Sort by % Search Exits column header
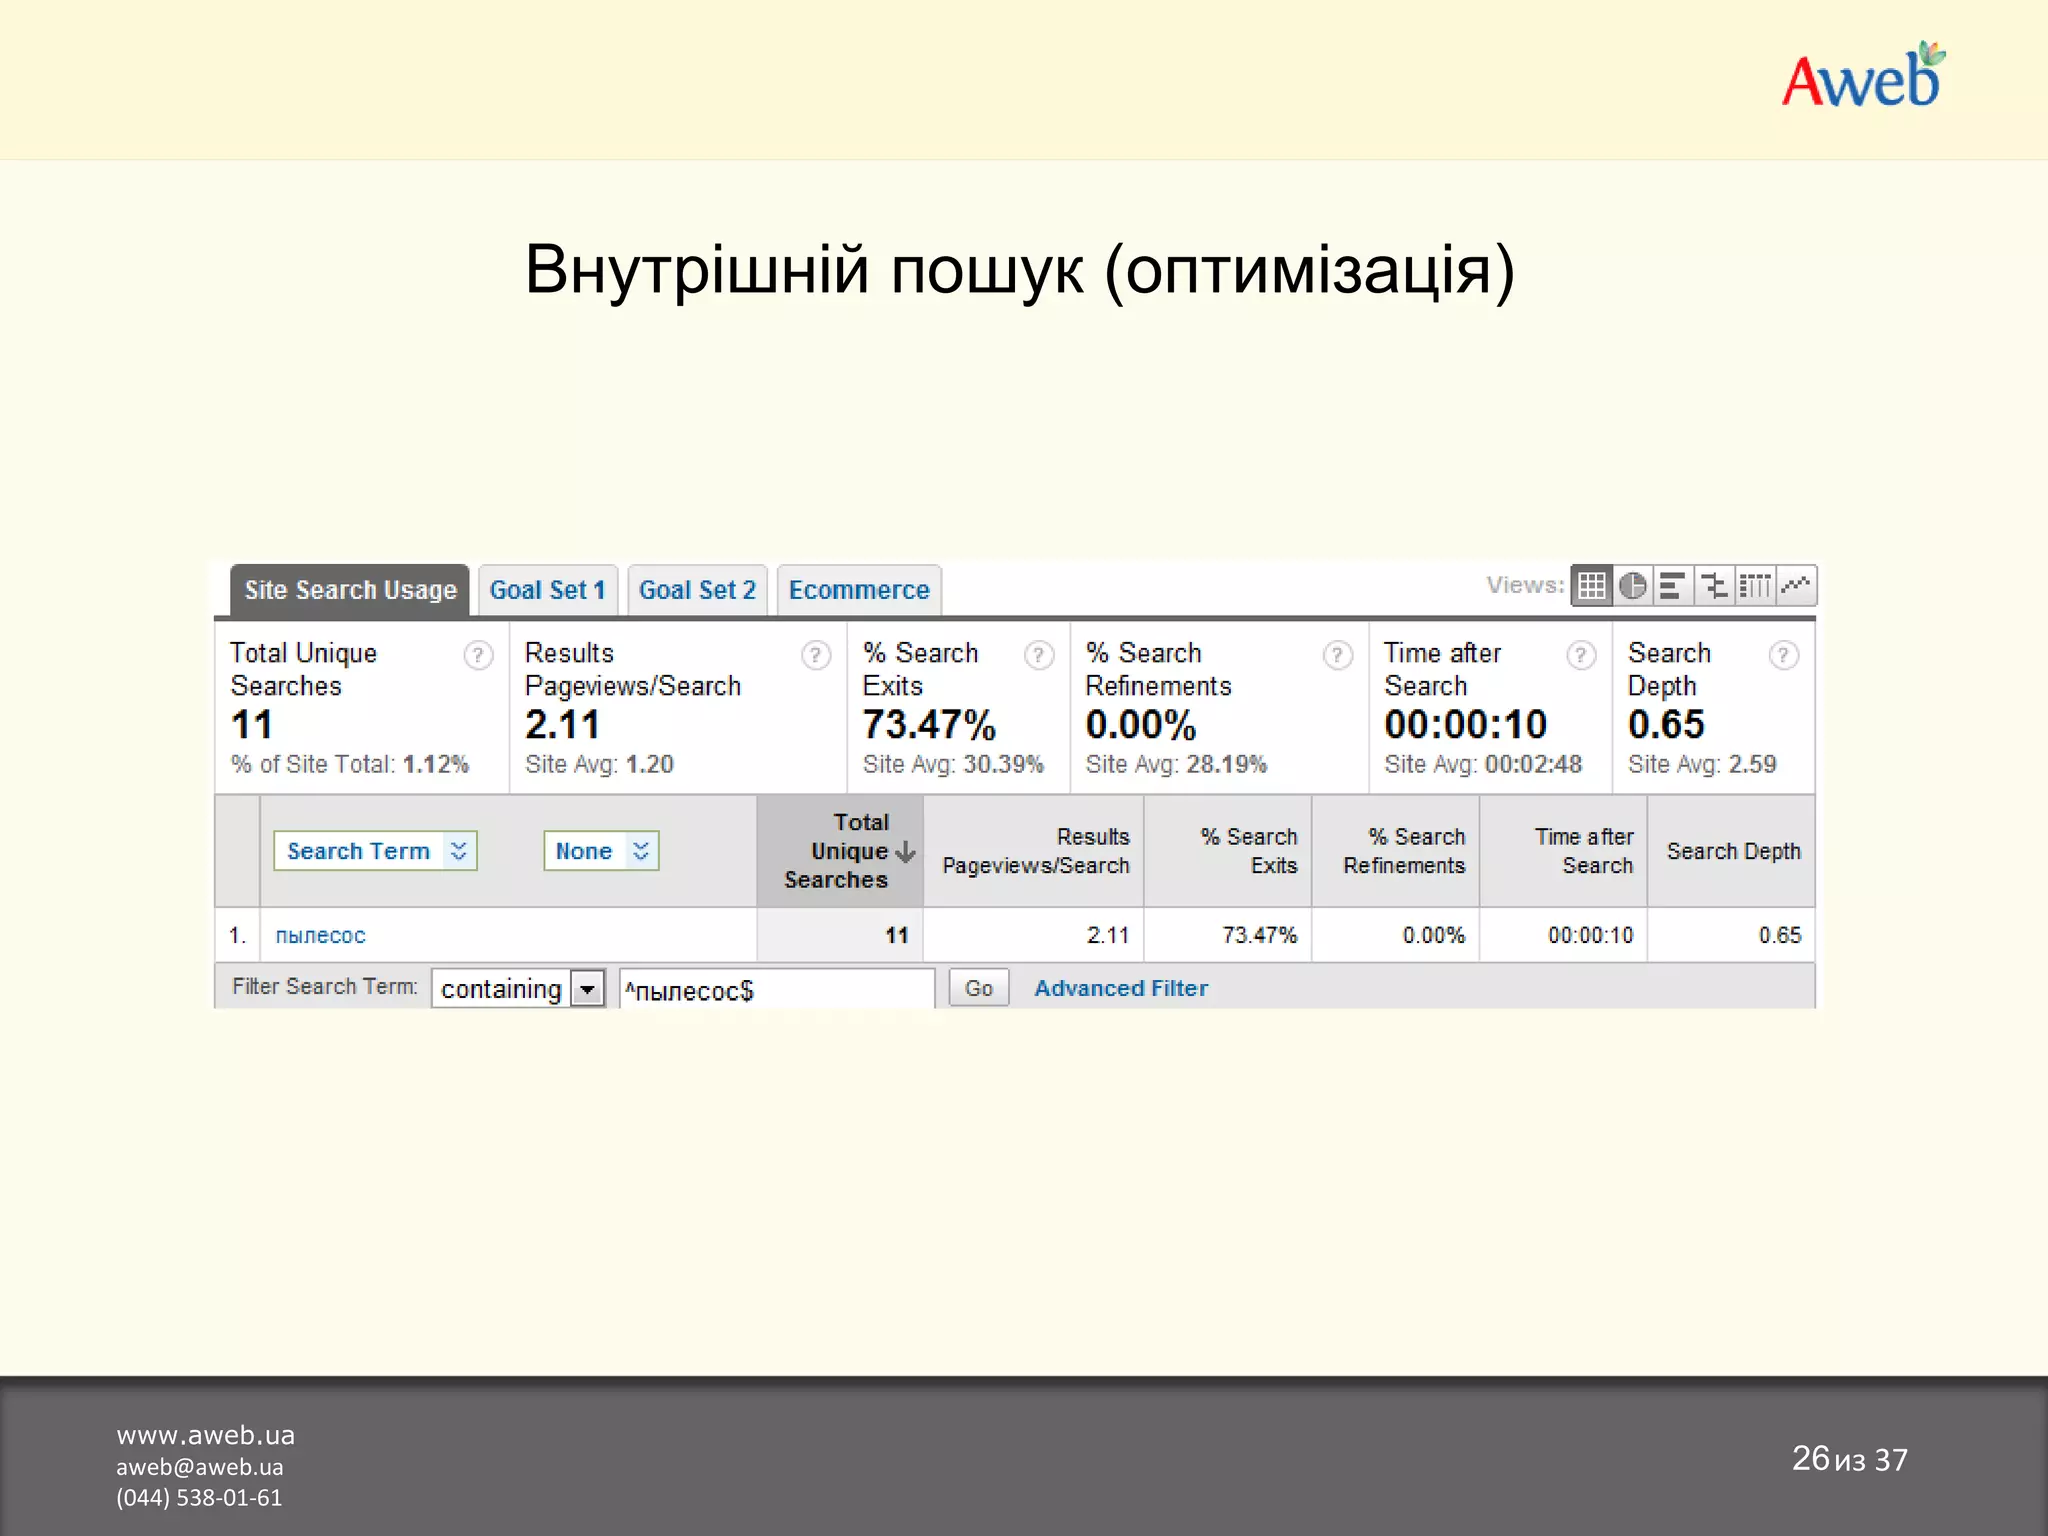2048x1536 pixels. (1228, 851)
